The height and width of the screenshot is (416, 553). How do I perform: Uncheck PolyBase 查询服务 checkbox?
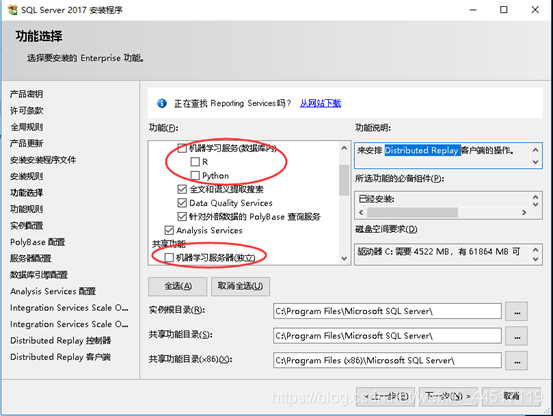[x=182, y=216]
